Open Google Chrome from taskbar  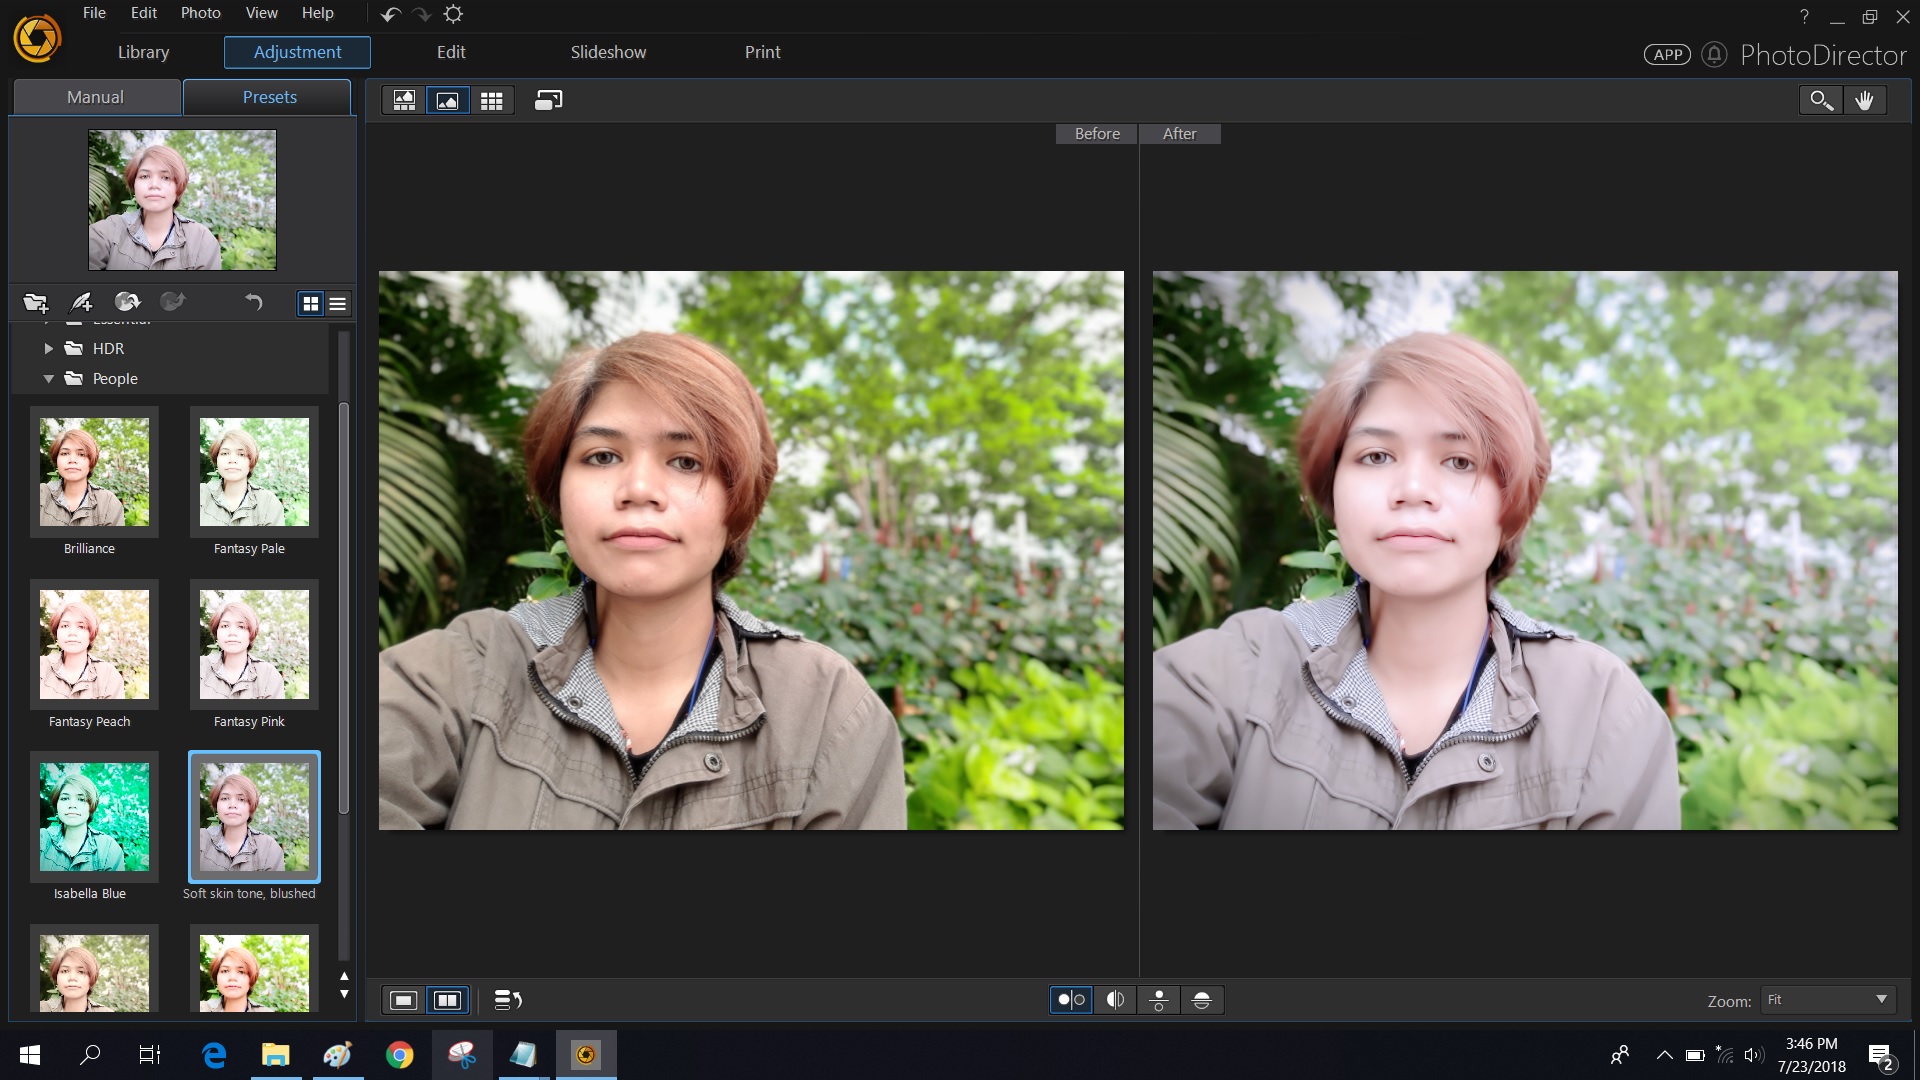pos(399,1055)
